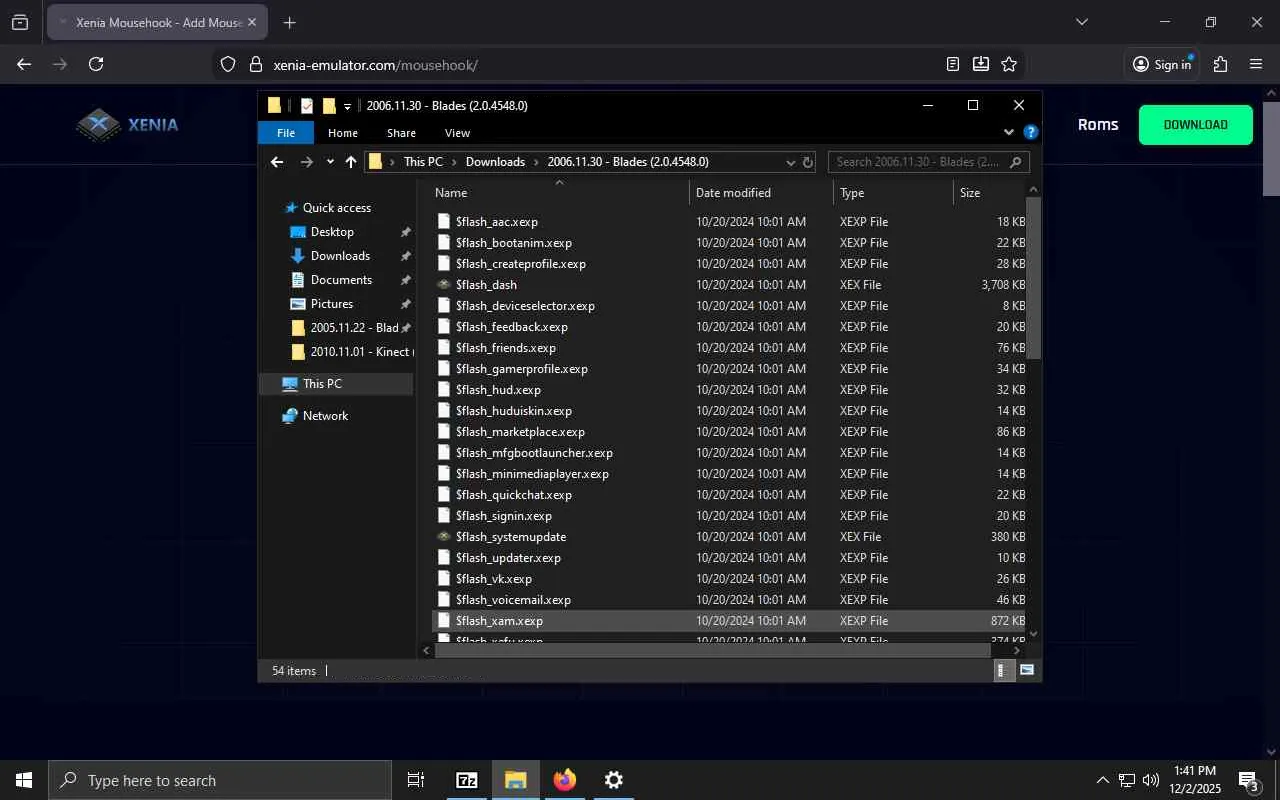The image size is (1280, 800).
Task: Click the site security padlock icon
Action: point(255,65)
